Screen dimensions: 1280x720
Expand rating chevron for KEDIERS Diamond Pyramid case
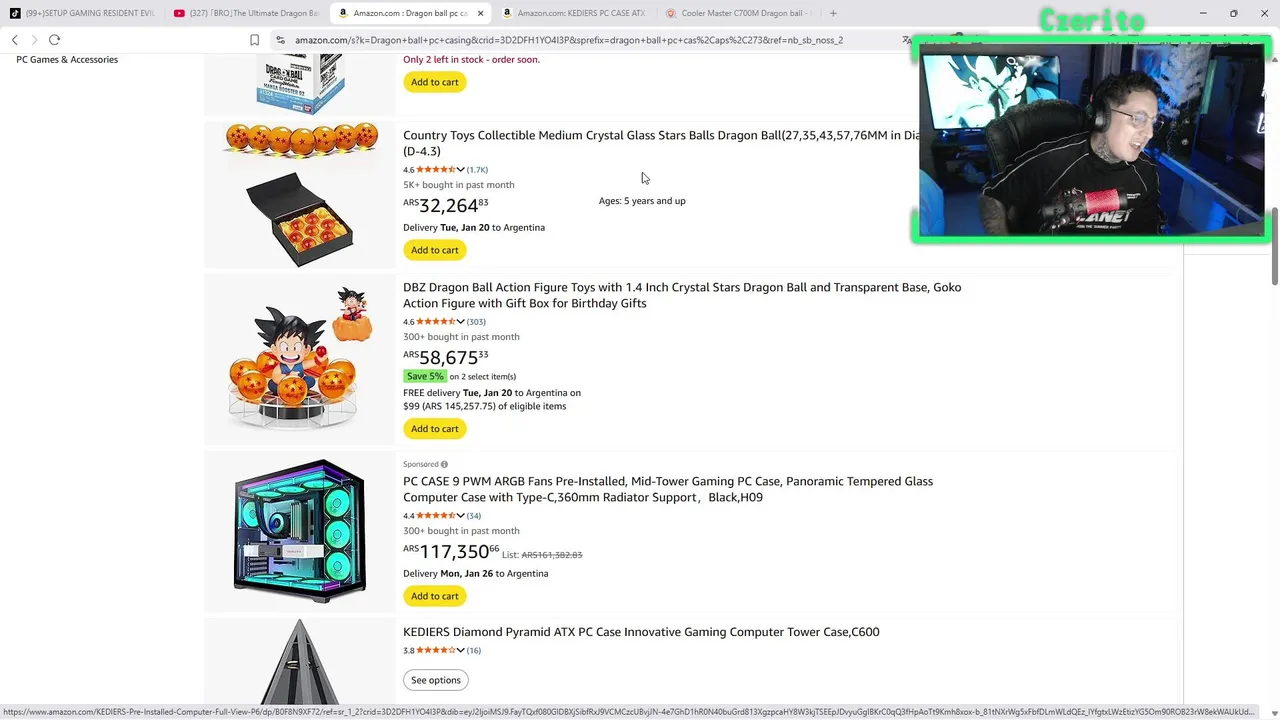pyautogui.click(x=460, y=651)
